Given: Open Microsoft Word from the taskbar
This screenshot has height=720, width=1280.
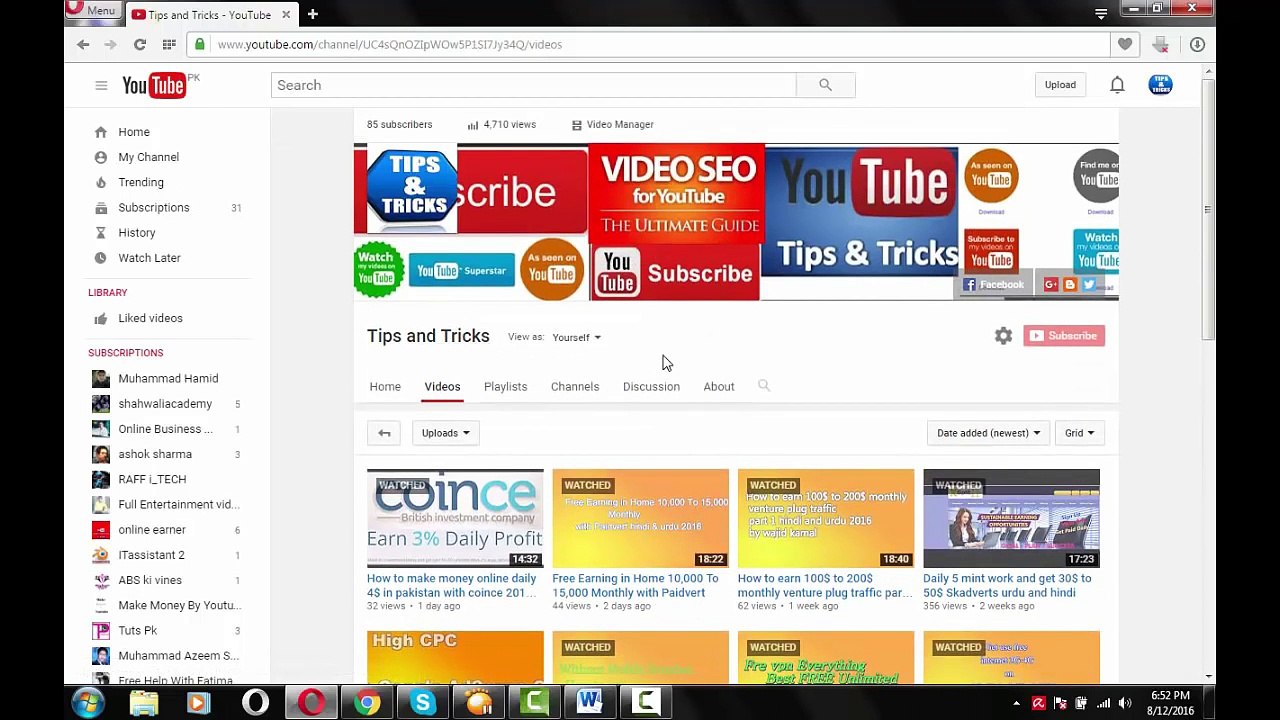Looking at the screenshot, I should pyautogui.click(x=590, y=703).
